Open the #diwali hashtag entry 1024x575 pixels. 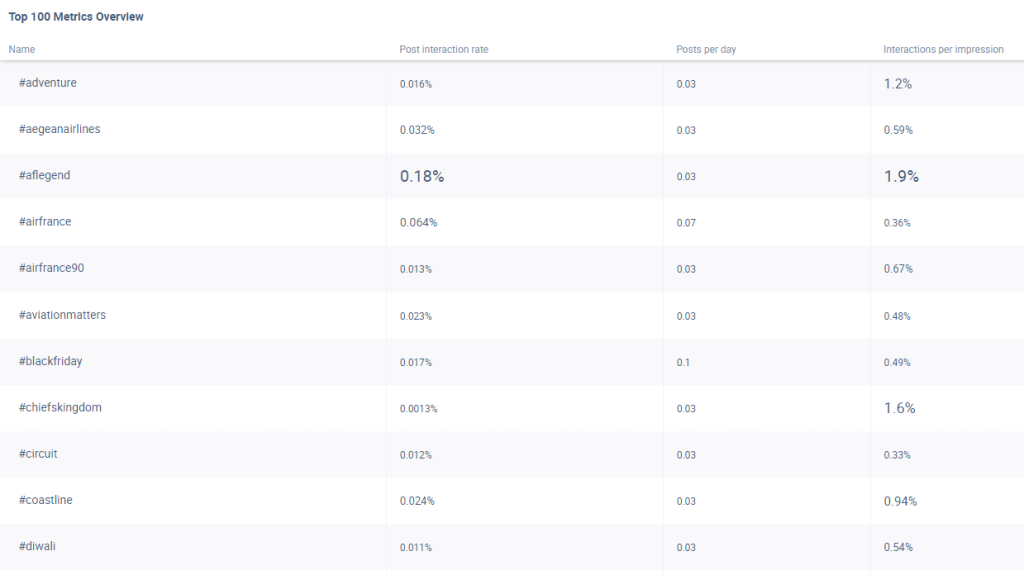38,547
